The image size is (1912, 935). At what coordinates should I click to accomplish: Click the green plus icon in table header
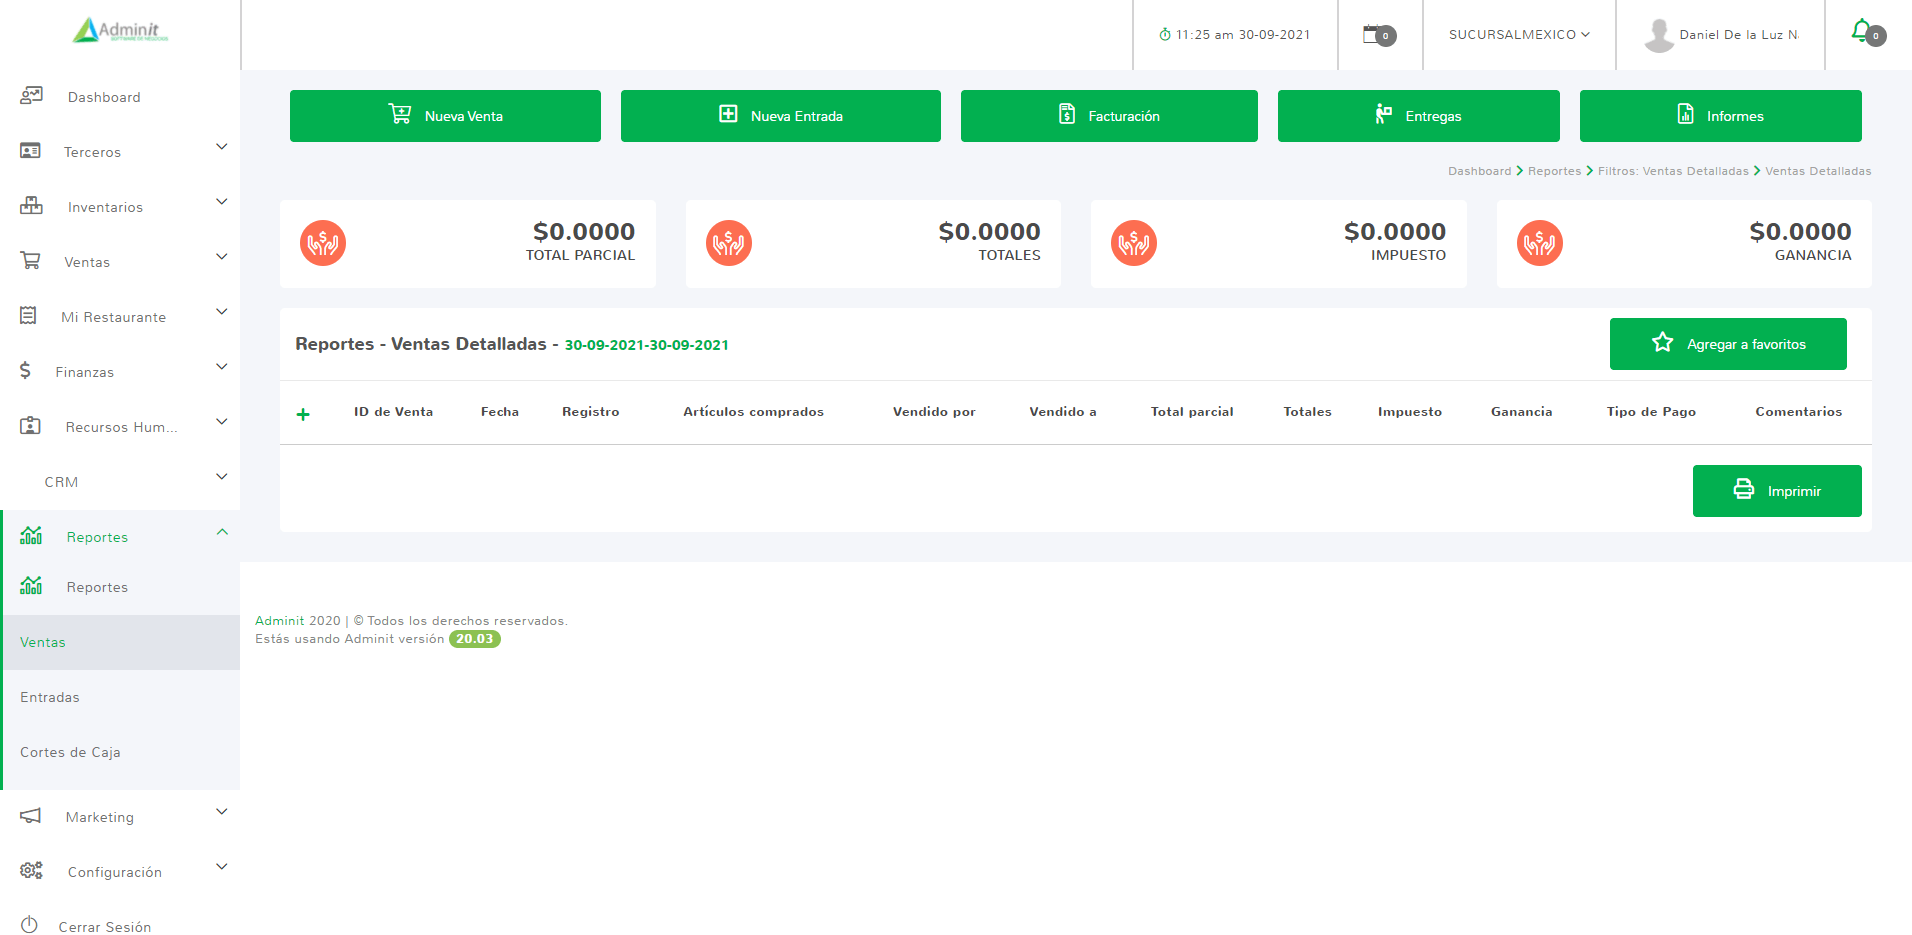tap(303, 414)
